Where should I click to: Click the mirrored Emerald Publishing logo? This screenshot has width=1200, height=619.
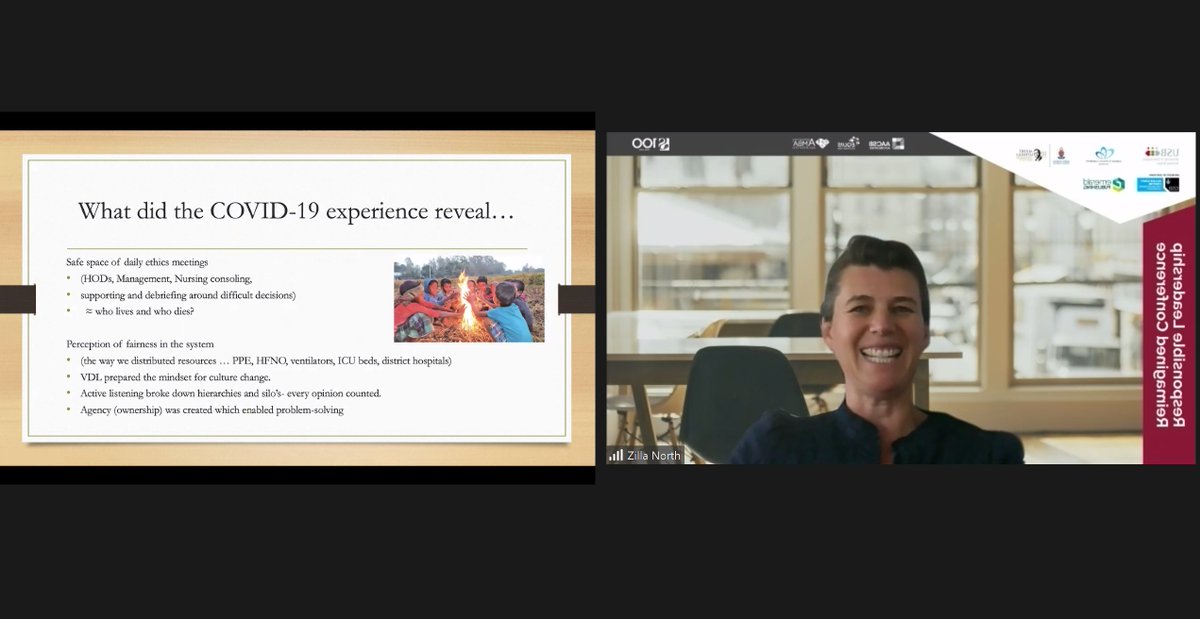point(1104,184)
